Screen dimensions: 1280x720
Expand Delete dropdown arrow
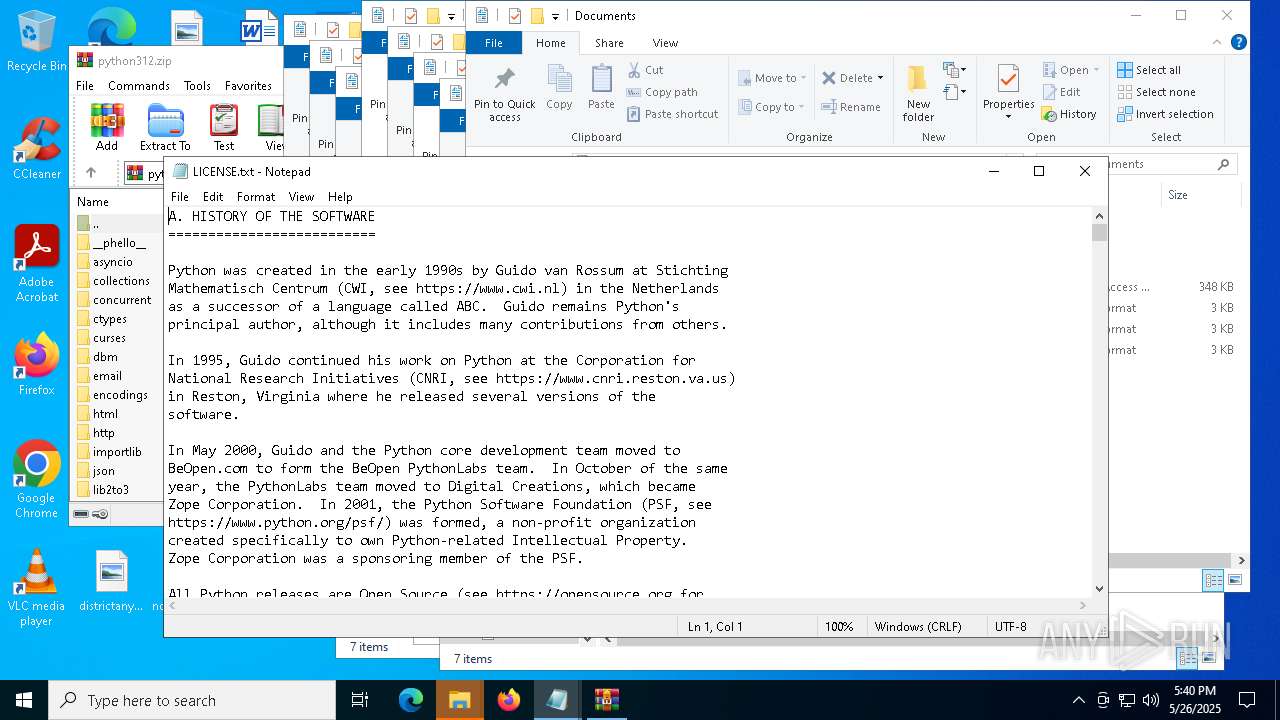(x=880, y=78)
